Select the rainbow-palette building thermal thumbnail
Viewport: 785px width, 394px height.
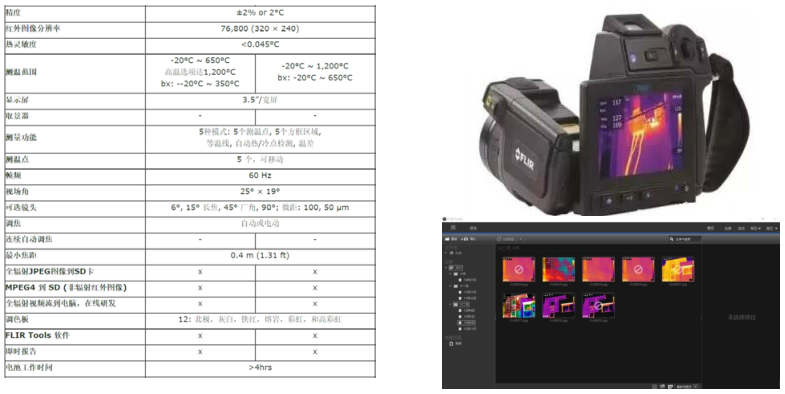[519, 305]
